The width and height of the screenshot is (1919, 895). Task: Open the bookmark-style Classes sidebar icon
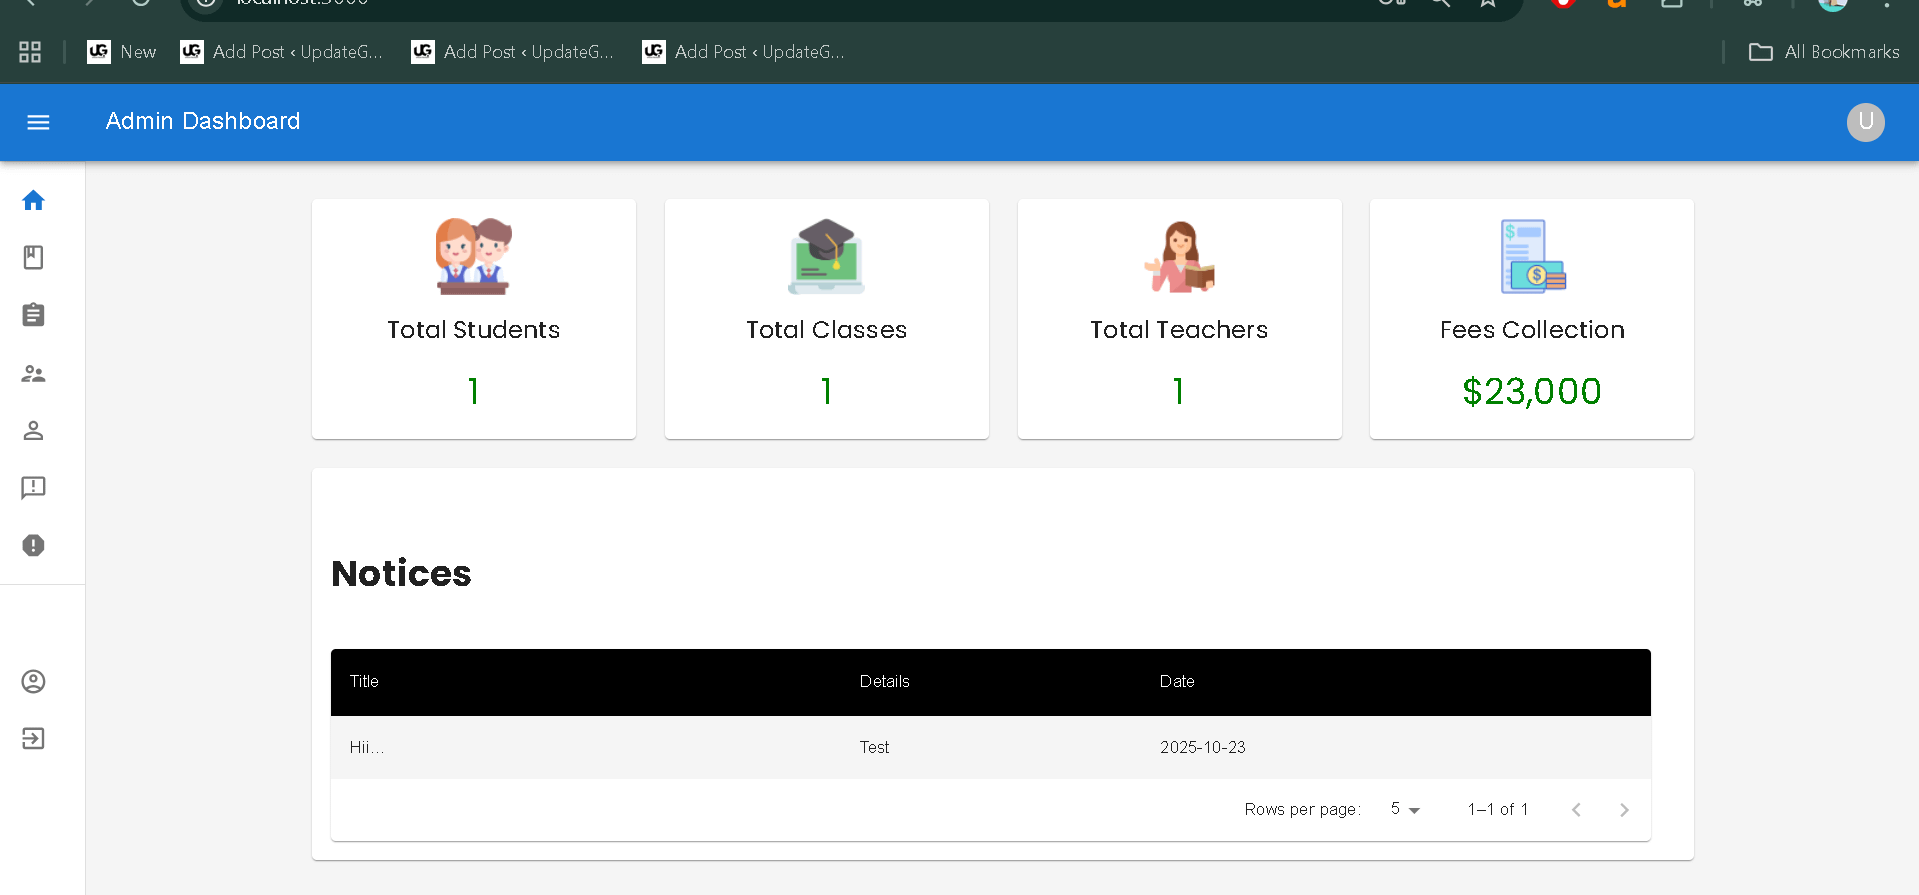coord(33,258)
